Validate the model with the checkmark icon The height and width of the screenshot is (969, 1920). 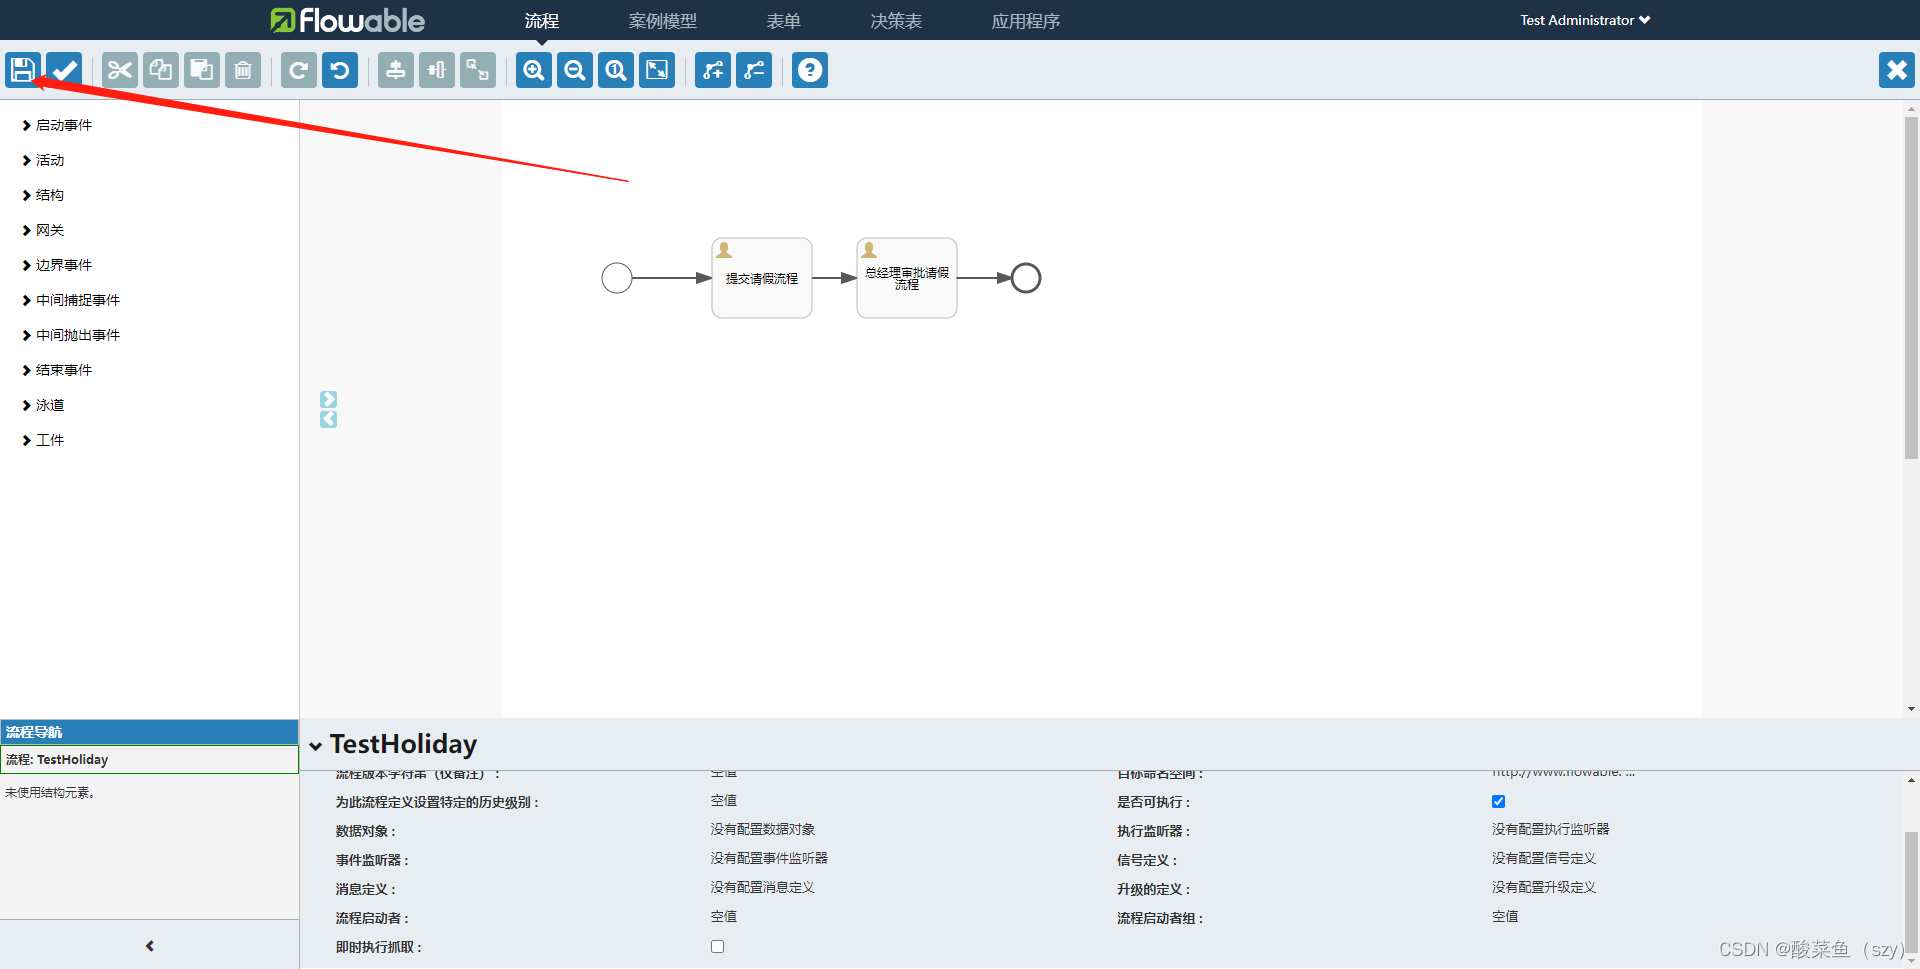point(62,70)
